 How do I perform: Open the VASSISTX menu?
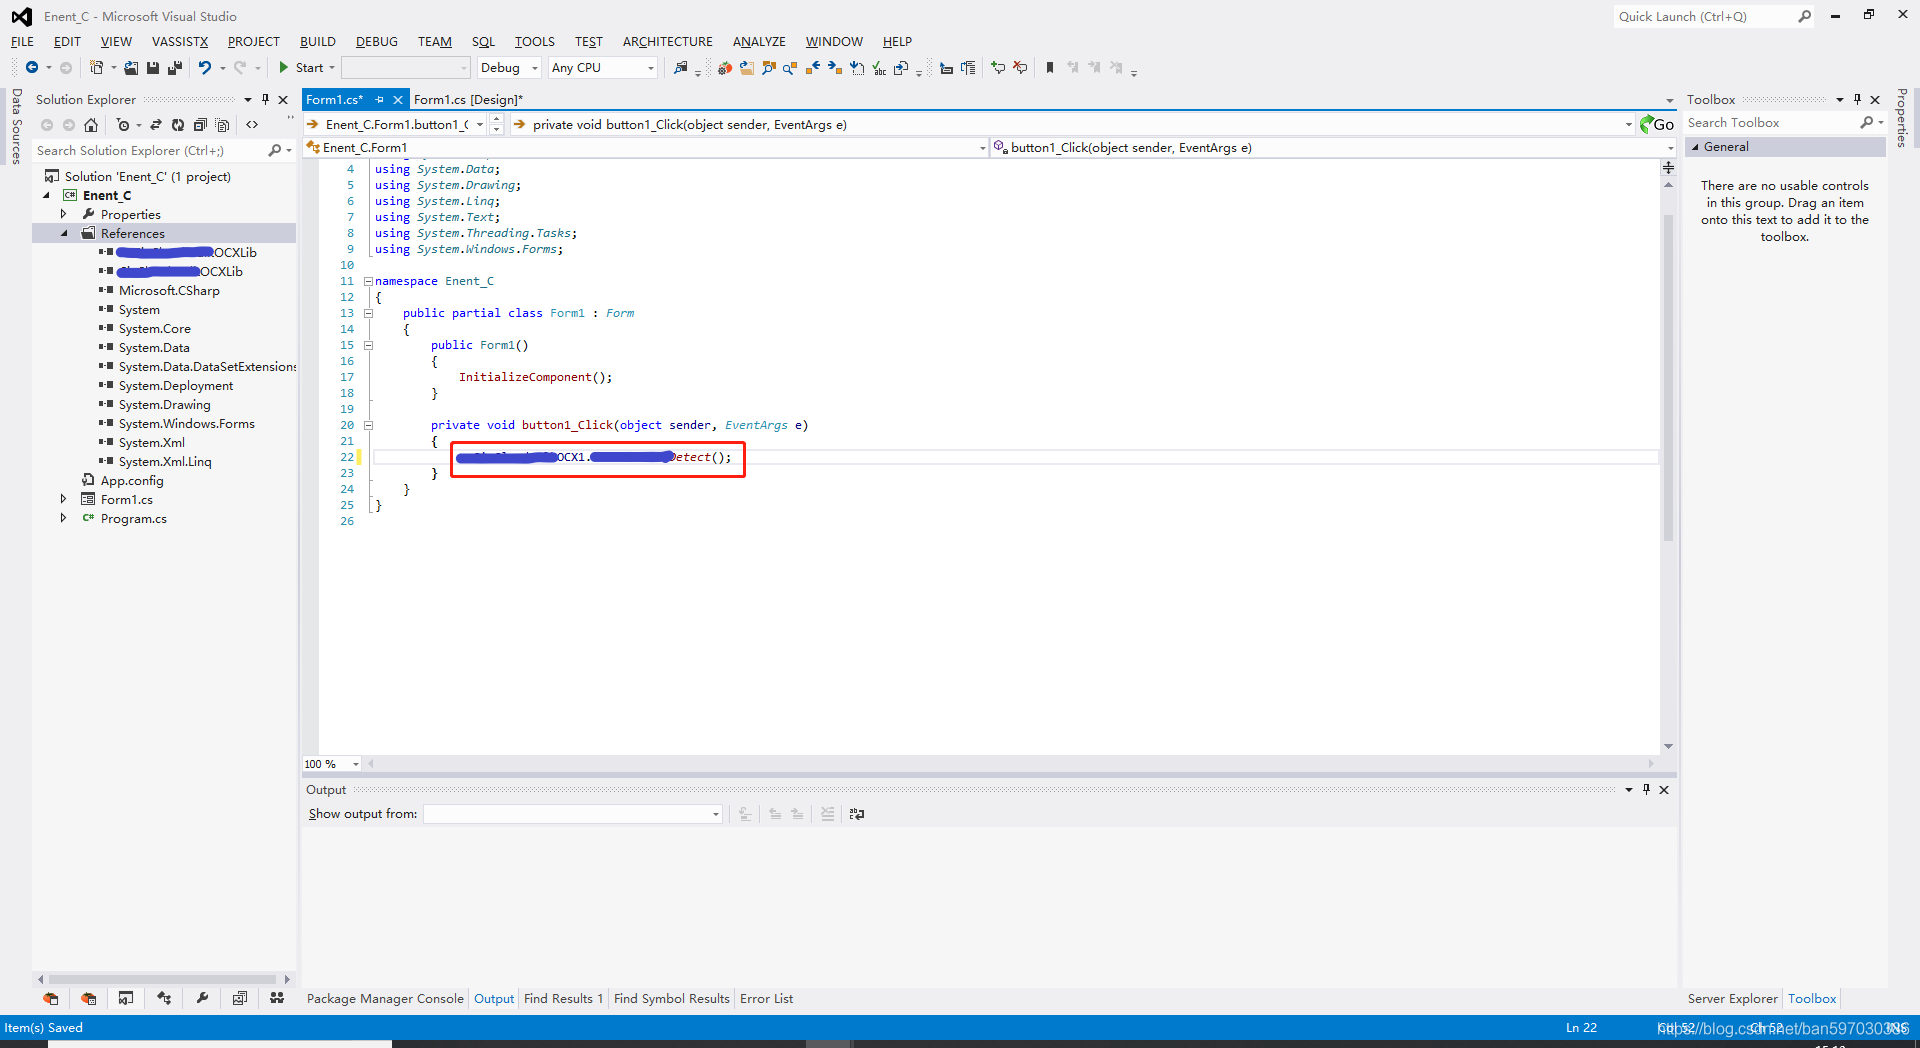[x=180, y=41]
